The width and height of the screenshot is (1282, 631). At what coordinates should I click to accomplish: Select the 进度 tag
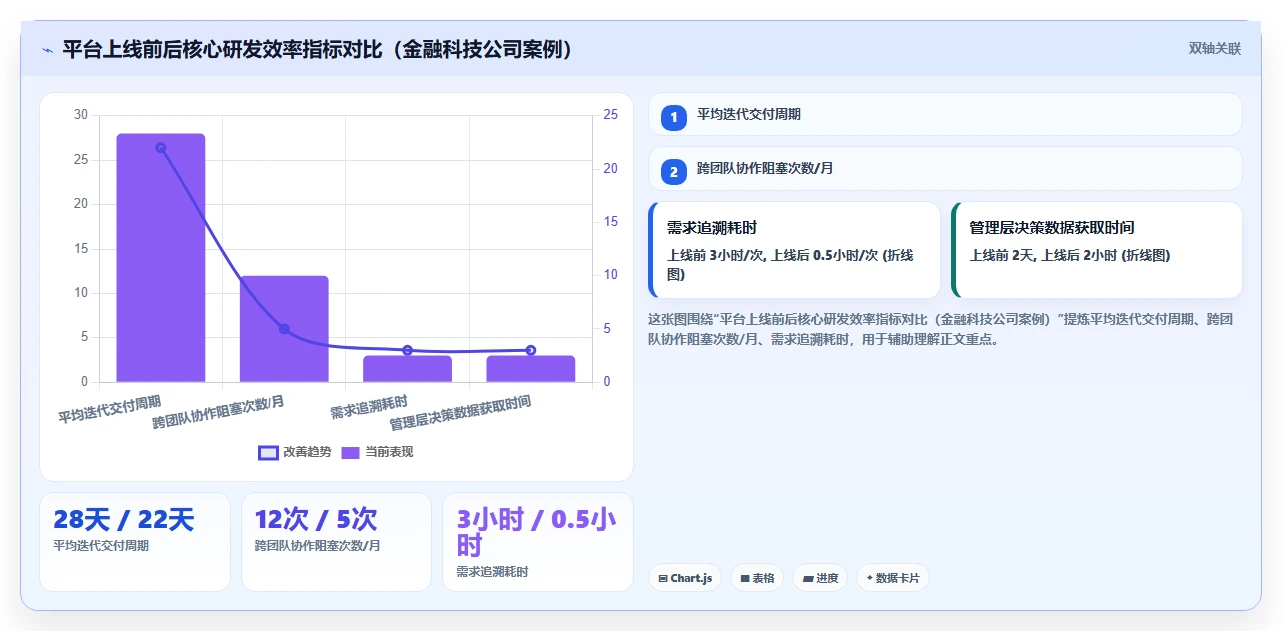click(x=820, y=578)
